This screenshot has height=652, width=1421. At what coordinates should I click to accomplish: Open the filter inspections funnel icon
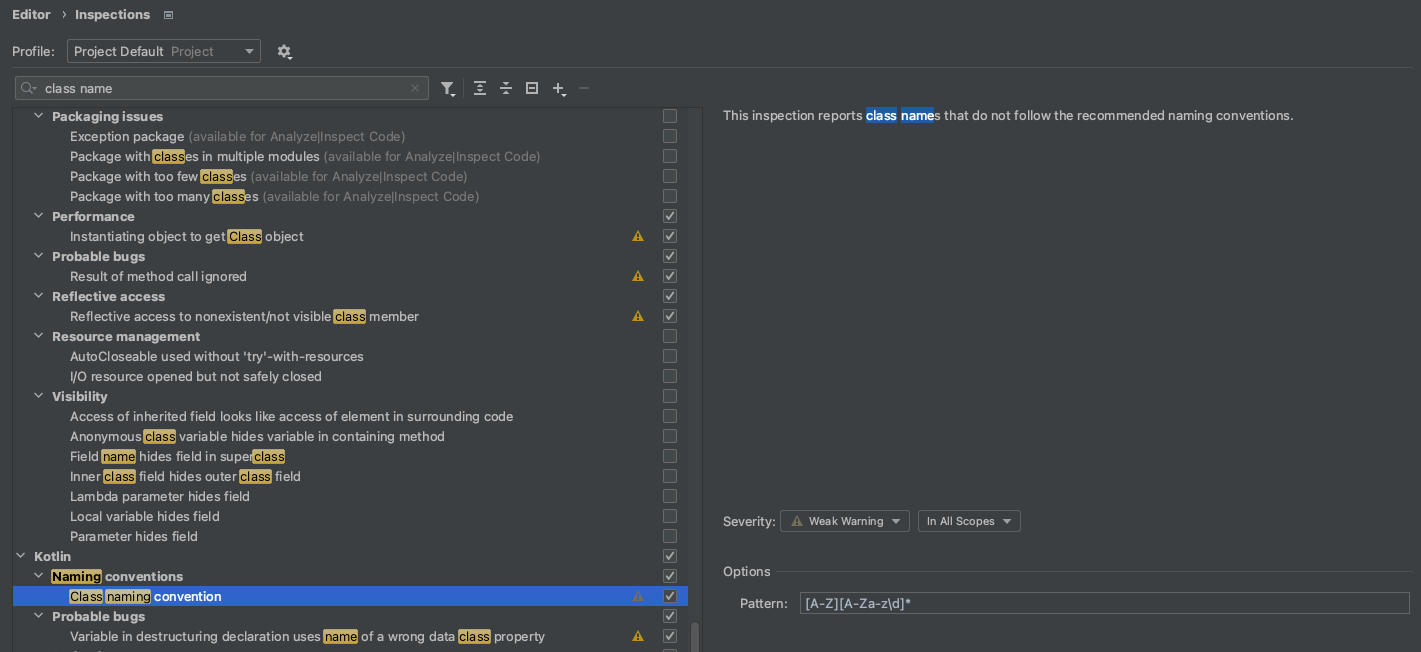[448, 88]
